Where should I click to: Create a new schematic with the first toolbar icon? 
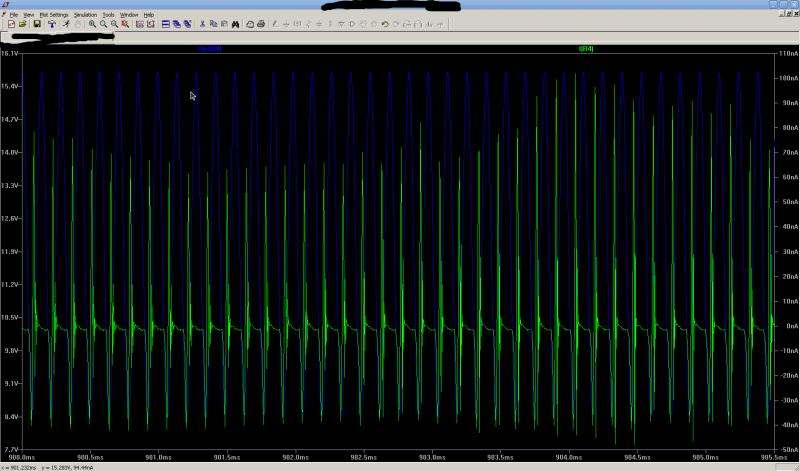click(x=11, y=24)
